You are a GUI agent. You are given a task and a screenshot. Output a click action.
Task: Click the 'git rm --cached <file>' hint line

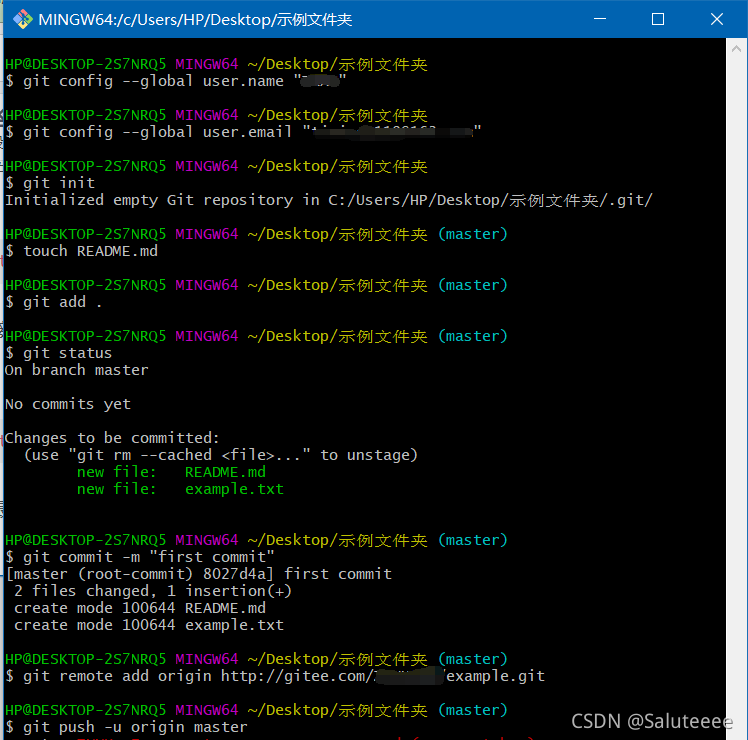pos(220,455)
